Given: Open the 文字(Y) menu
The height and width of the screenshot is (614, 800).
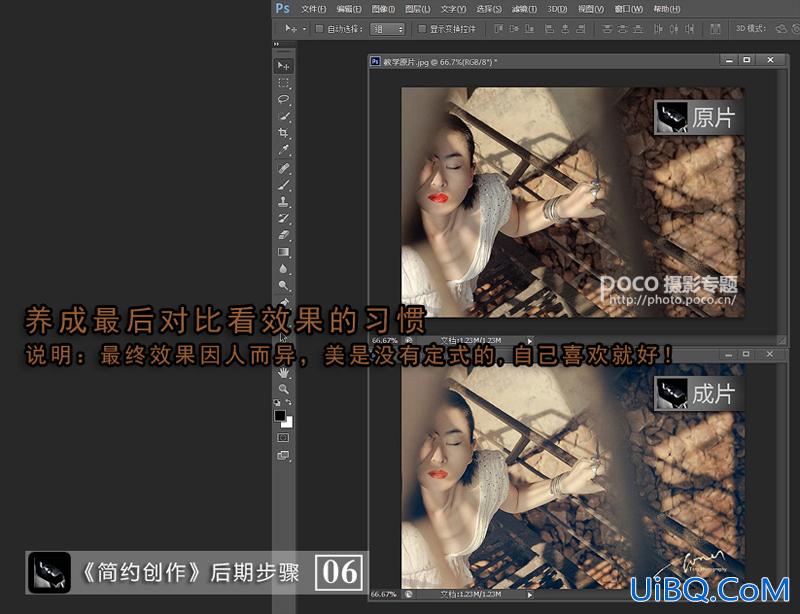Looking at the screenshot, I should [453, 9].
